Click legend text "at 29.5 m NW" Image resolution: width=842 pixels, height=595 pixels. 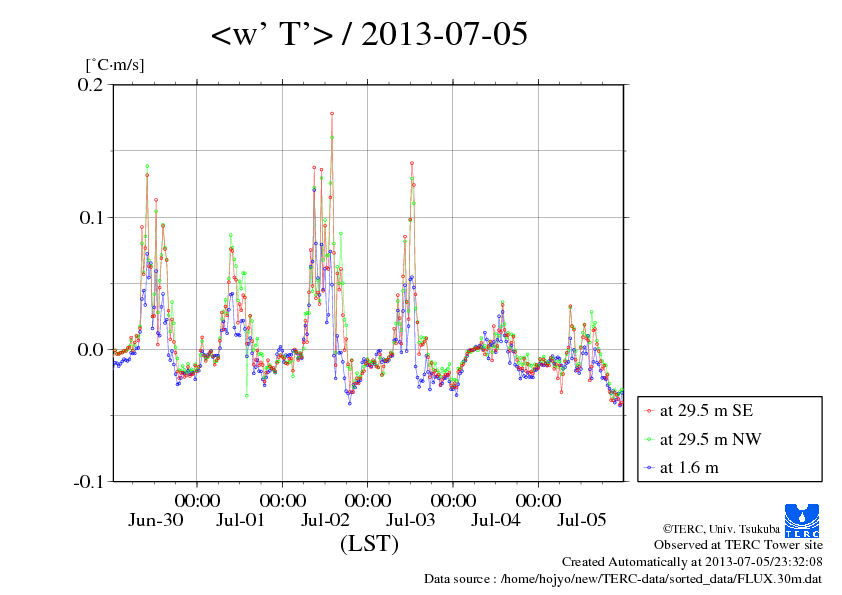pyautogui.click(x=710, y=439)
